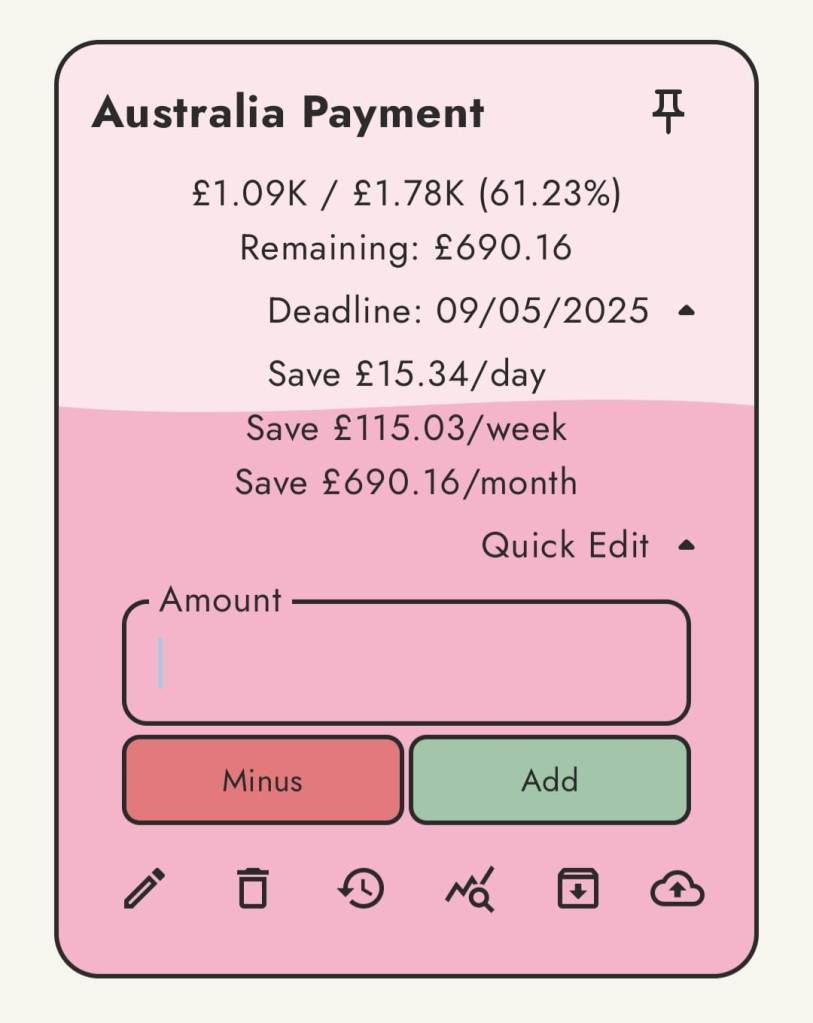Open the chart analysis magnifier icon

[x=470, y=888]
